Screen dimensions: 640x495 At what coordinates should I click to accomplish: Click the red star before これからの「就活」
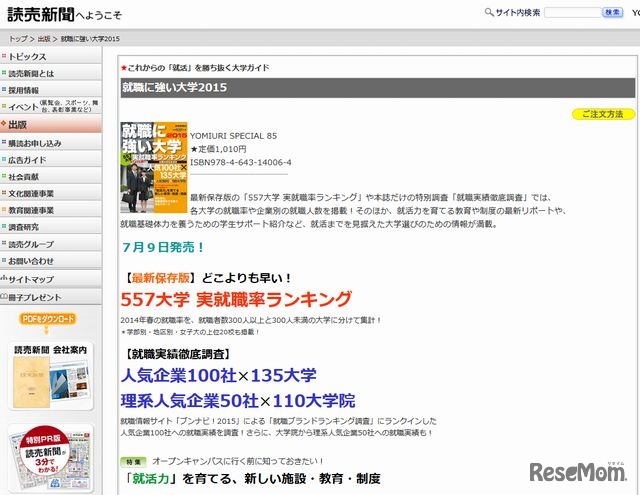pyautogui.click(x=124, y=68)
